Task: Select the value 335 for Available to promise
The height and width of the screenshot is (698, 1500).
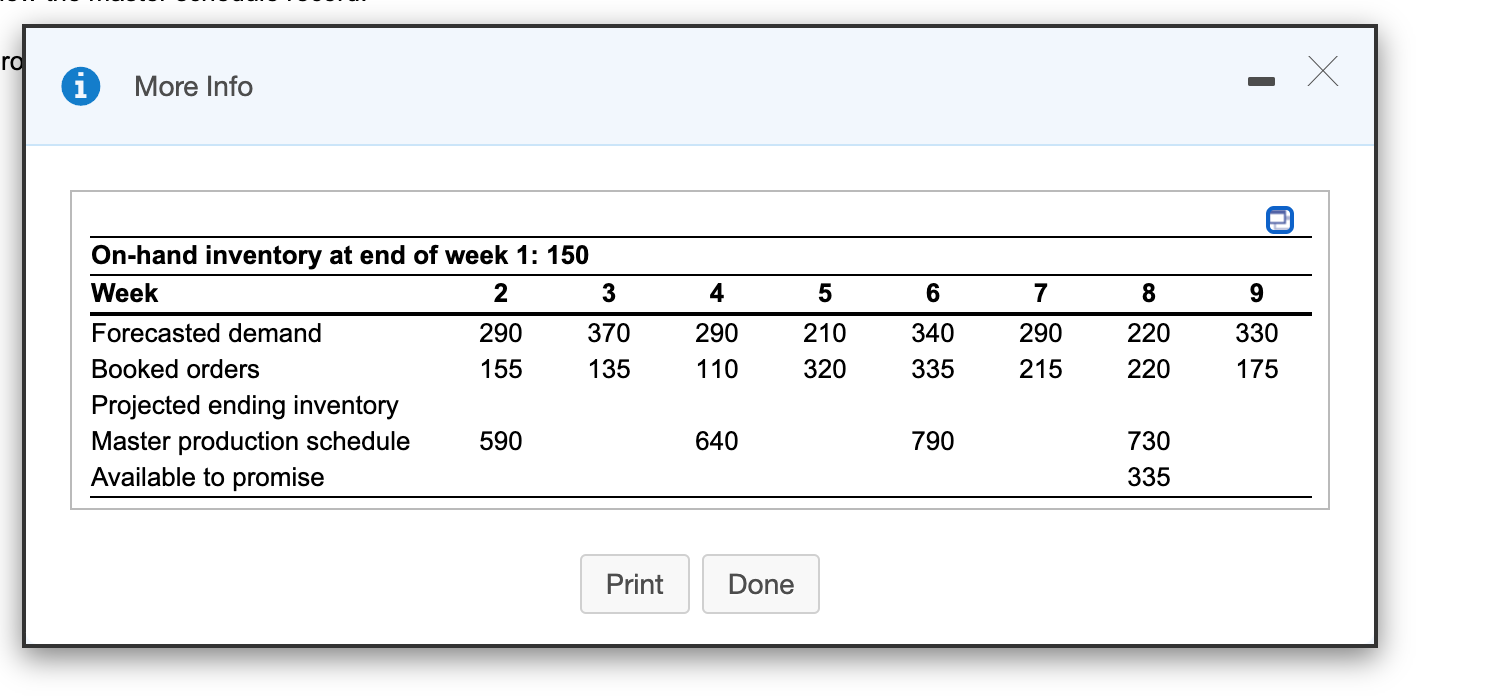Action: point(1148,477)
